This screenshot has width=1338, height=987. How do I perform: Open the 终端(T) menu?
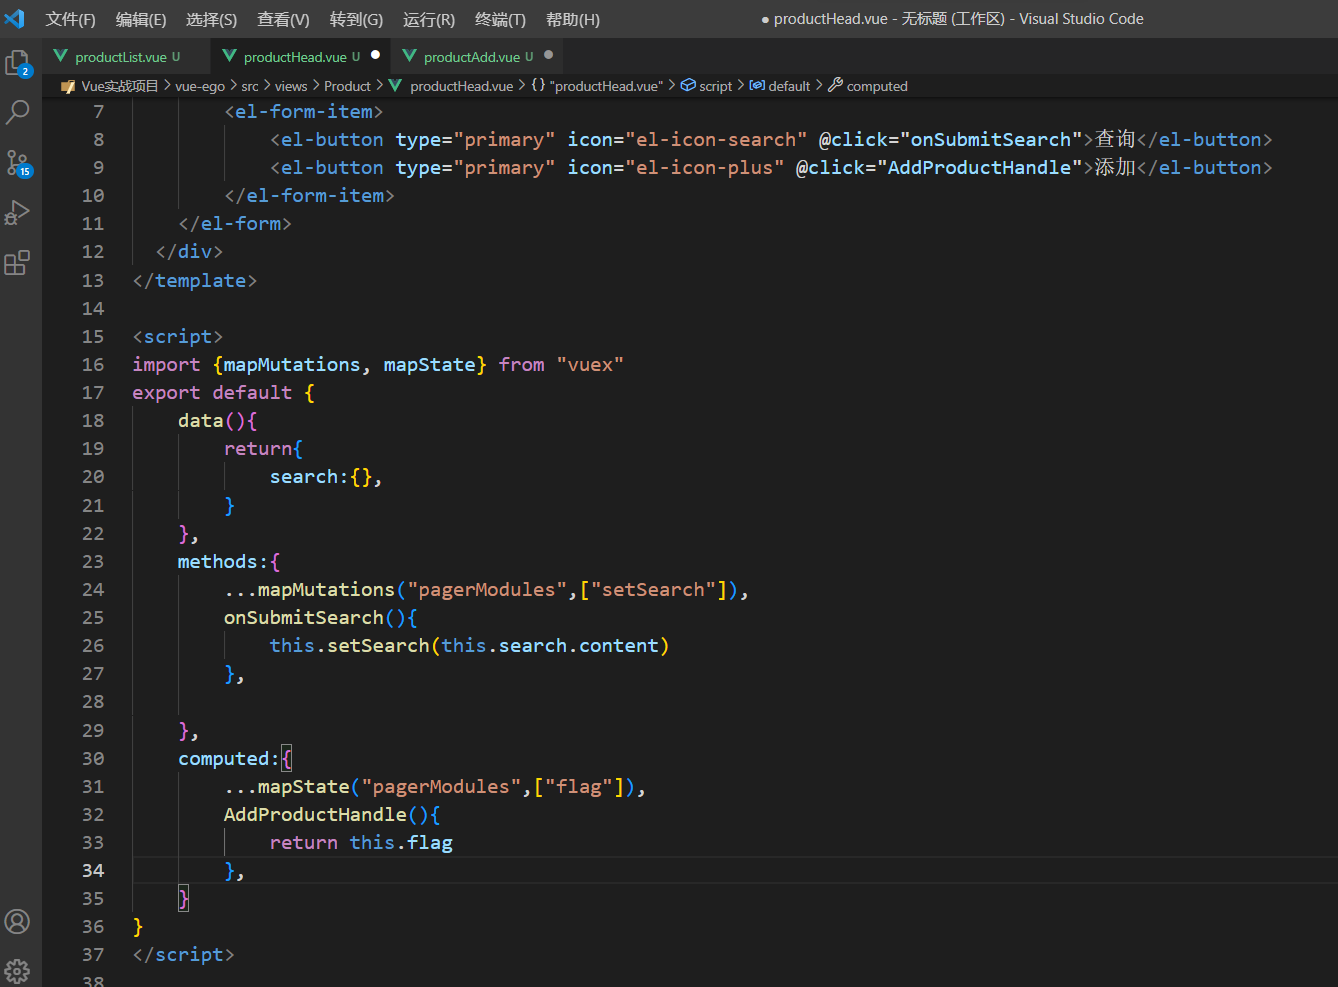(x=500, y=19)
